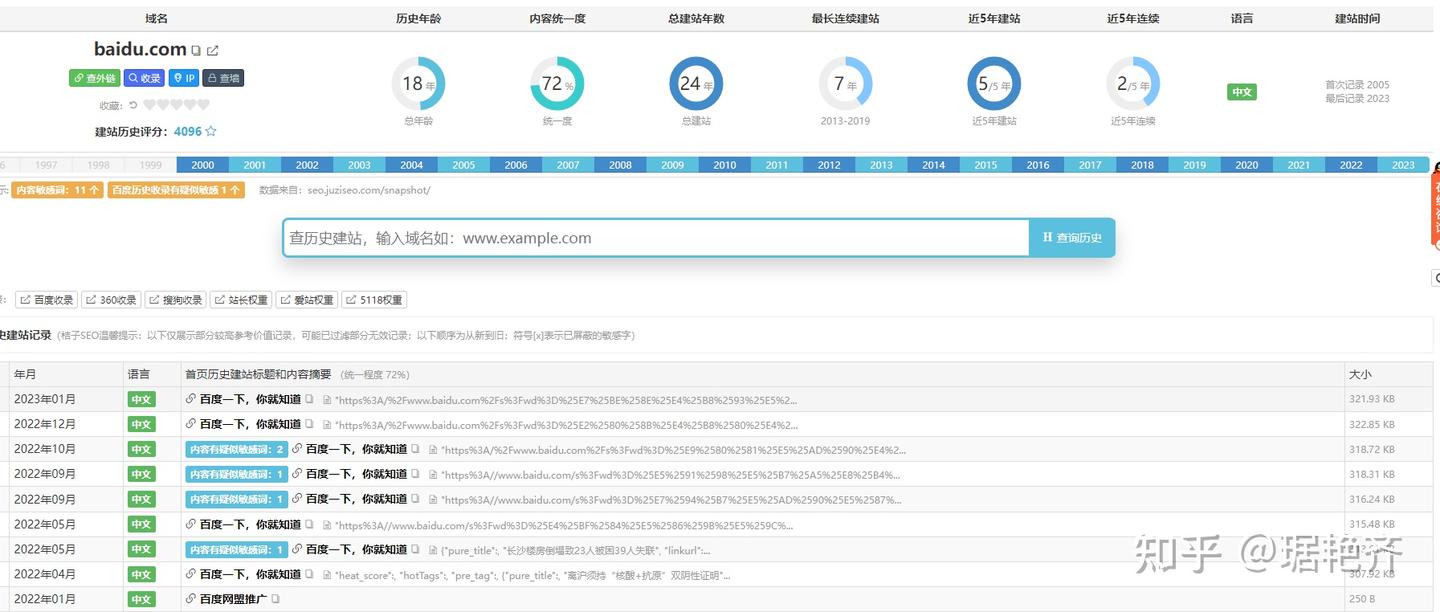Click the 查询历史 search button
This screenshot has height=612, width=1440.
point(1072,238)
